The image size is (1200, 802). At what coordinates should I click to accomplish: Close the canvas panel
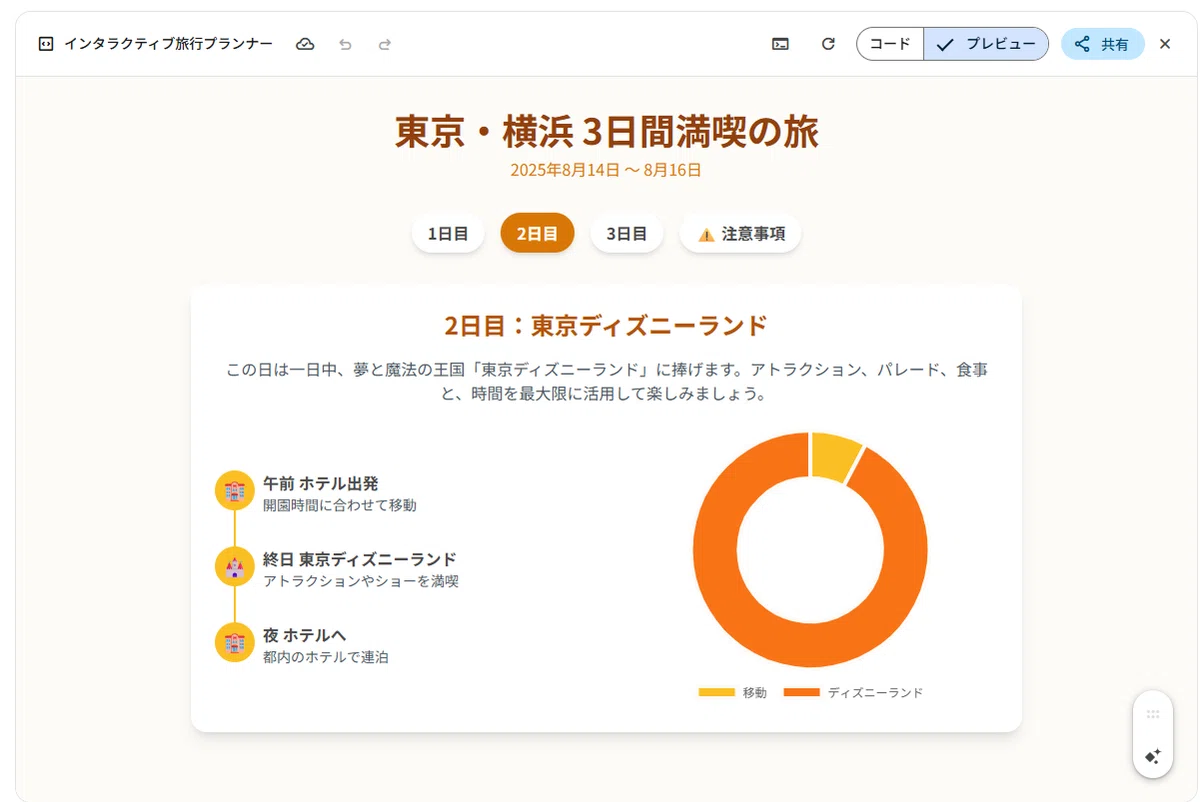click(1165, 44)
